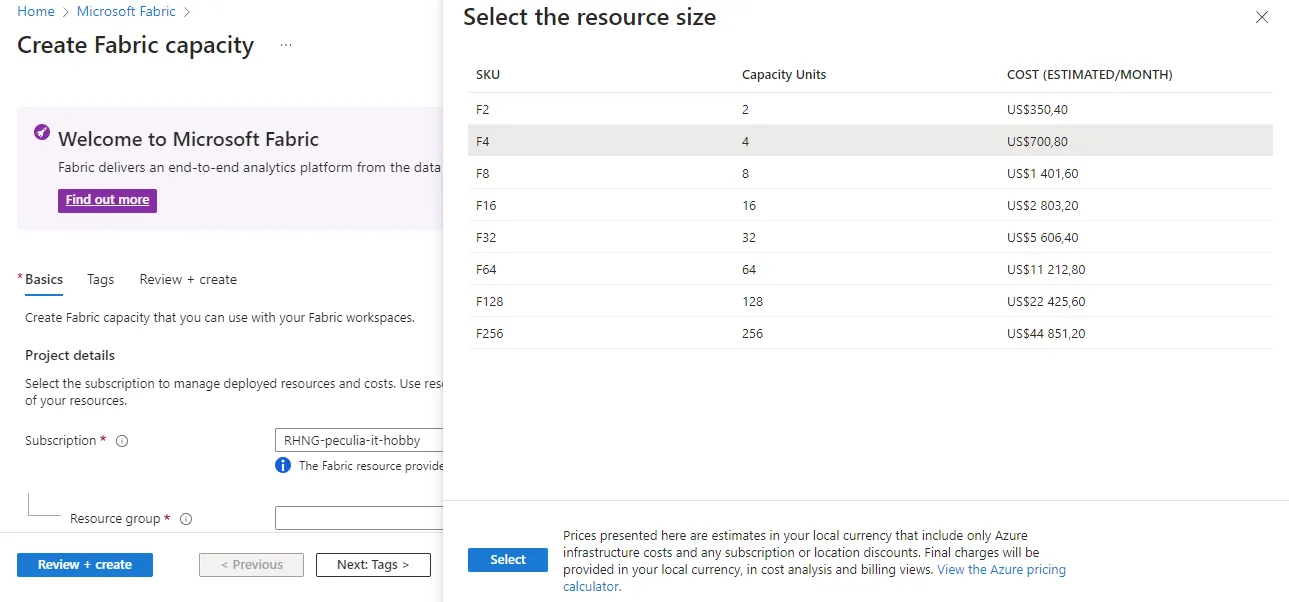Click the capacity units value 32

click(749, 238)
